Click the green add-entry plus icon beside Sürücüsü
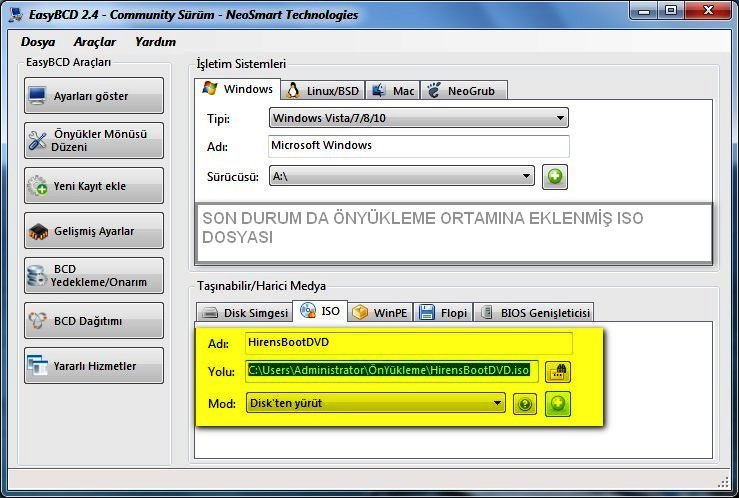Viewport: 739px width, 498px height. point(555,177)
